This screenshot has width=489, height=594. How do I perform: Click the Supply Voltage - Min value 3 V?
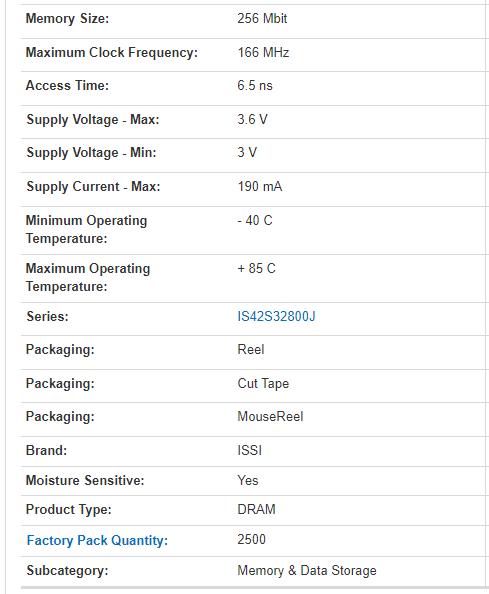[x=247, y=152]
